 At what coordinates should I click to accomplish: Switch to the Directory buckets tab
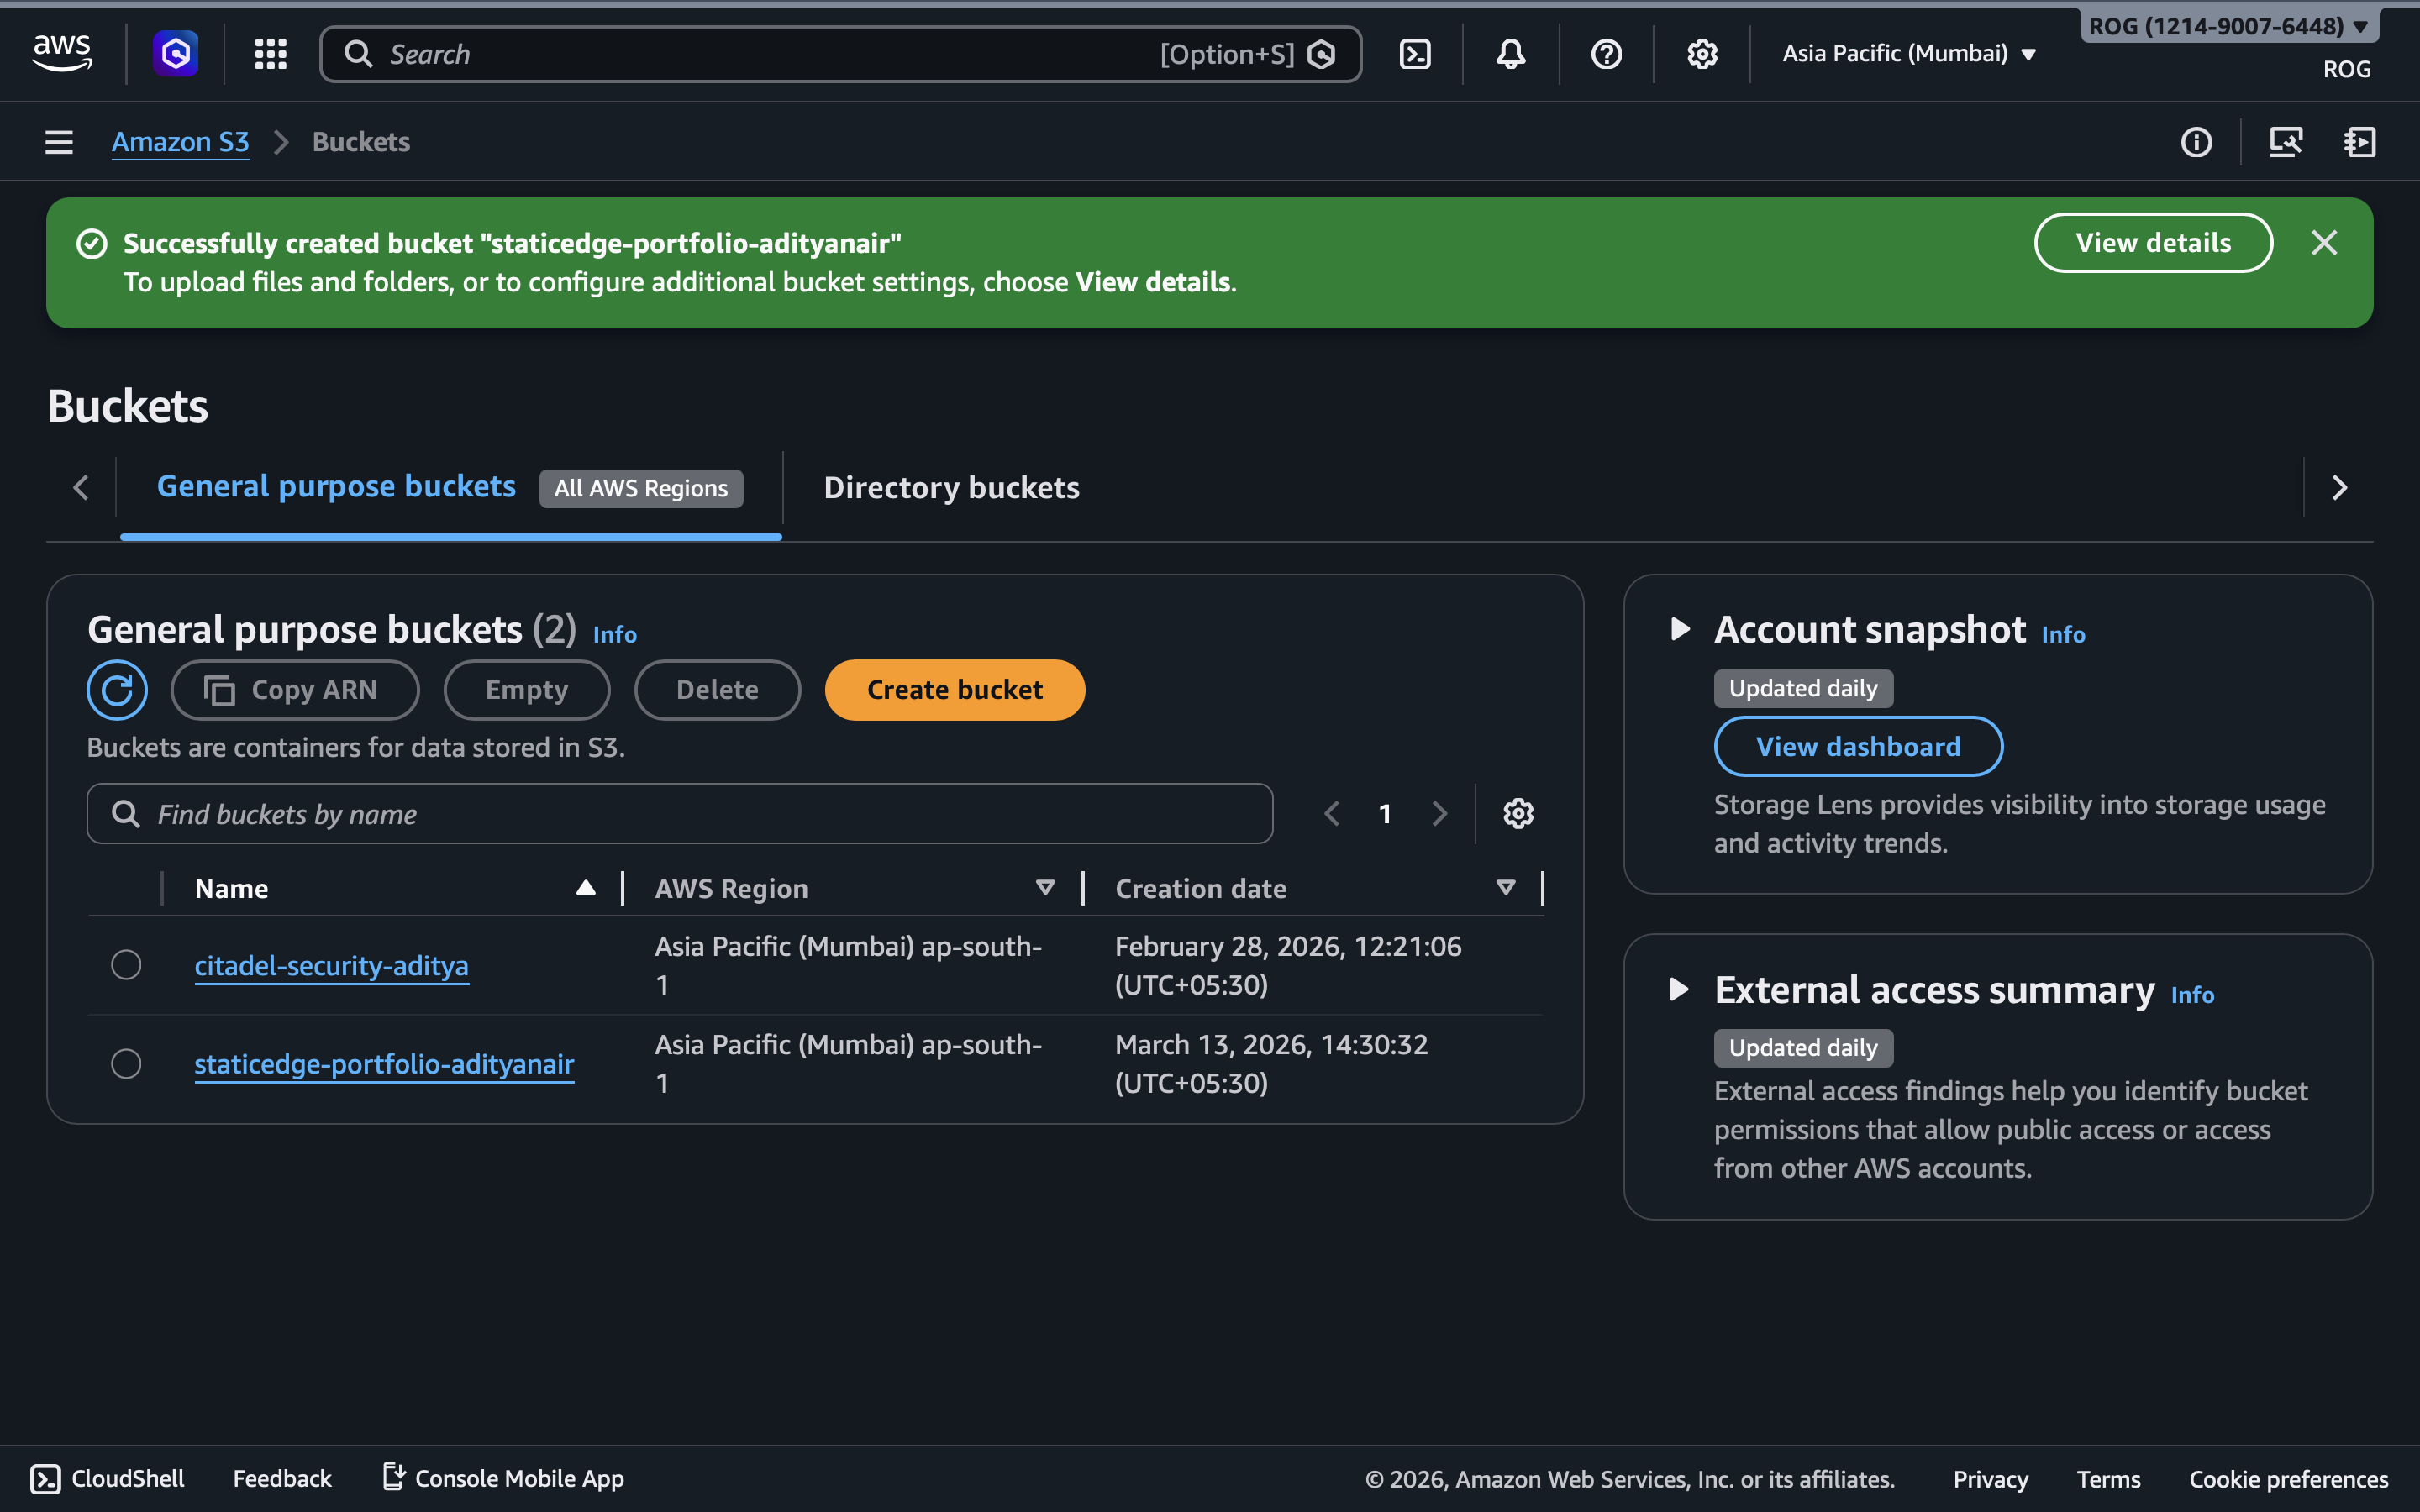pyautogui.click(x=951, y=488)
